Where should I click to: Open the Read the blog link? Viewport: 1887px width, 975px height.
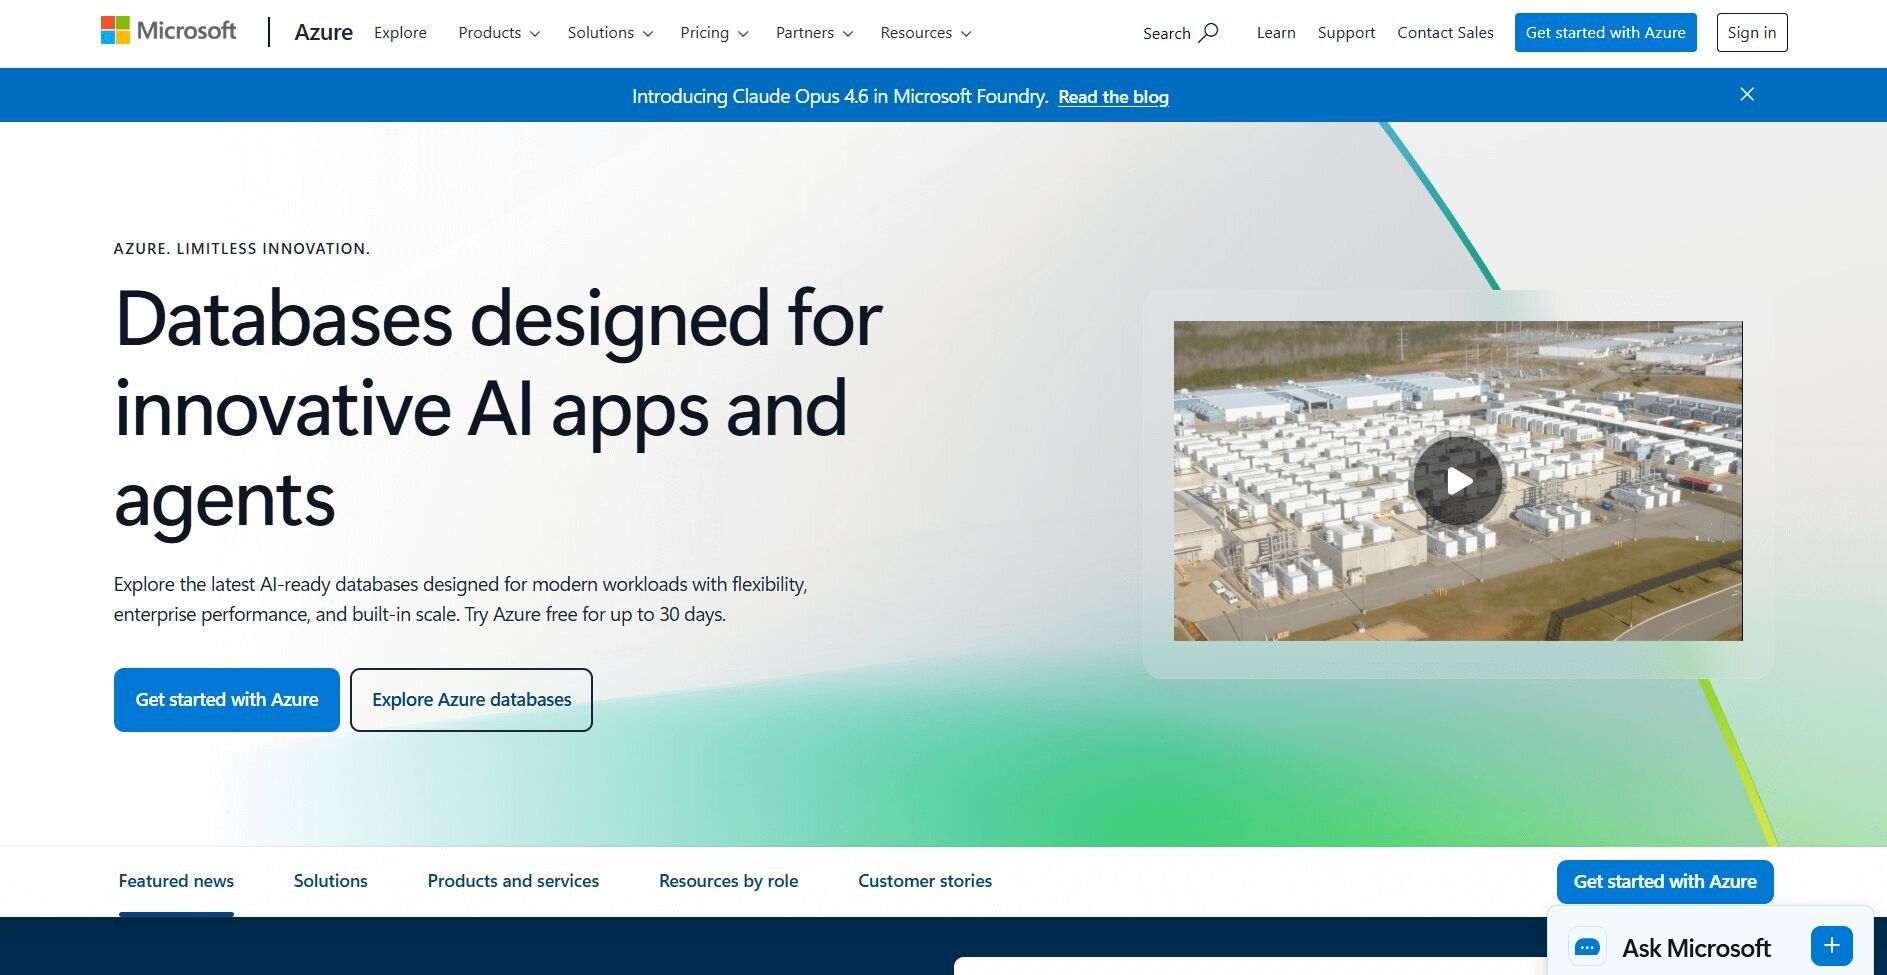(1113, 97)
